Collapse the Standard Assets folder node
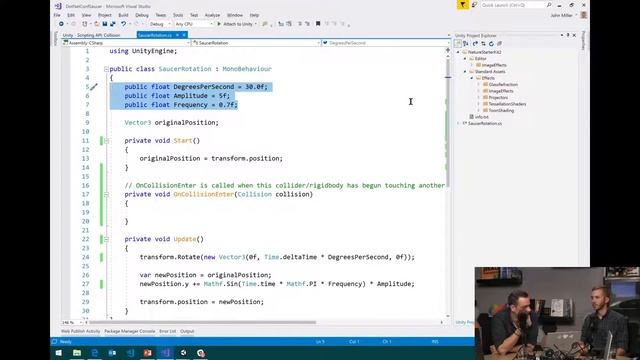 click(465, 72)
